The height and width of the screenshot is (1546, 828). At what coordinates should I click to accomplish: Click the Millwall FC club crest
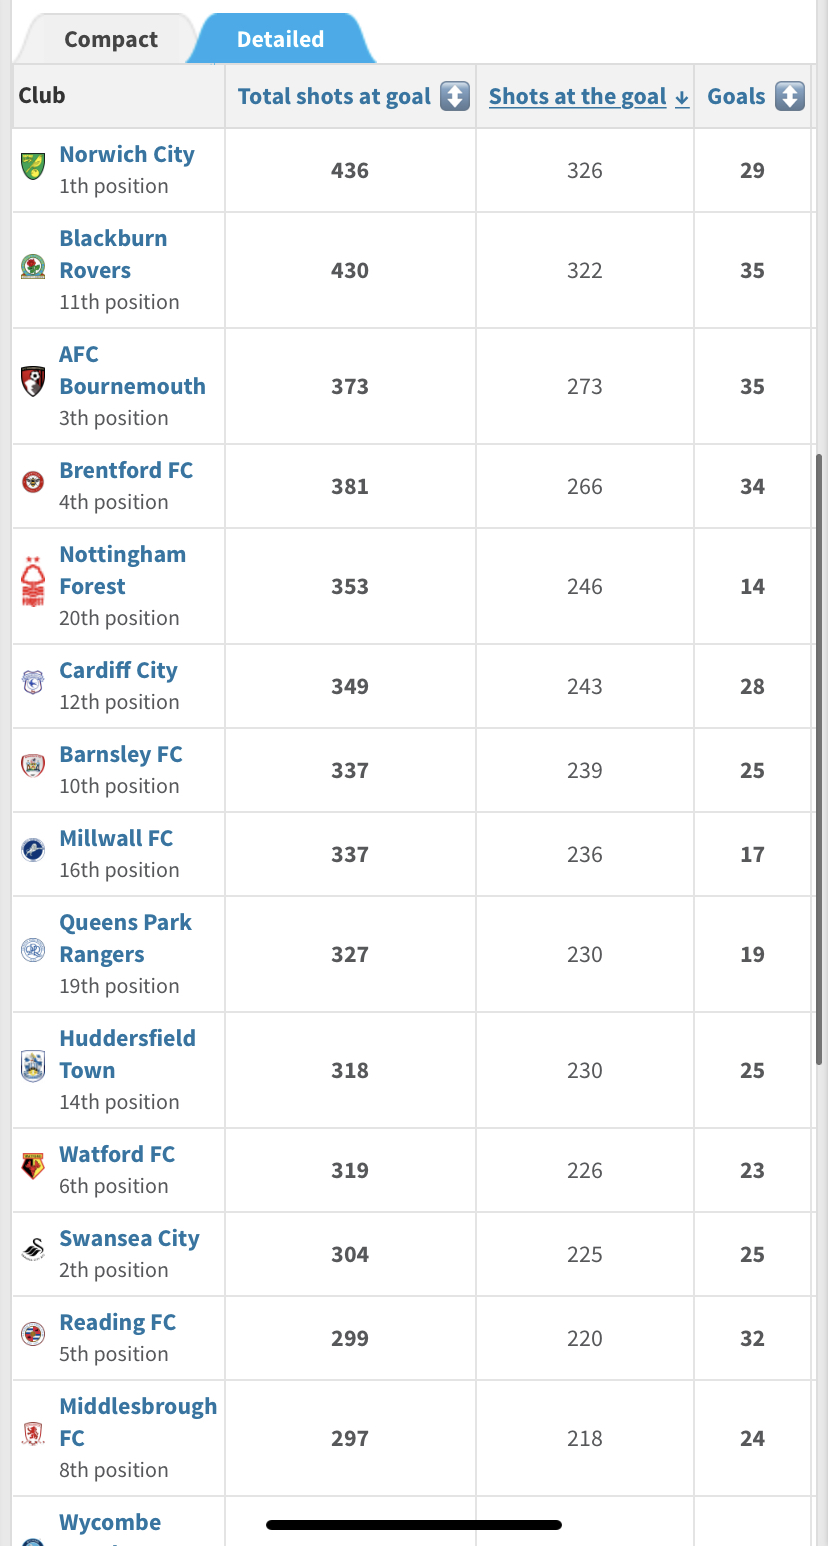coord(33,850)
